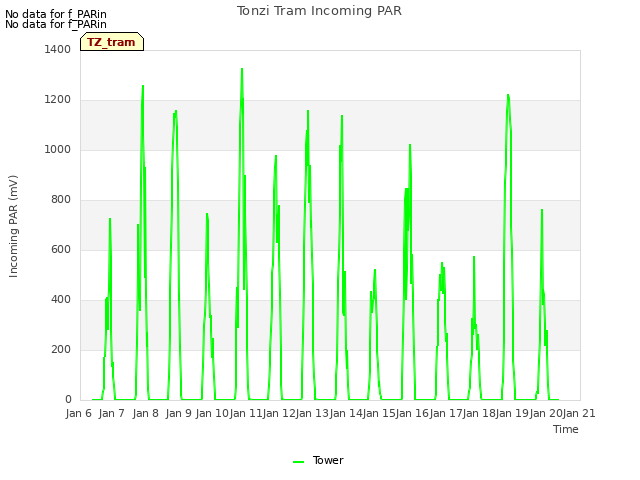Click the 'Jan 18' x-axis date label

point(479,413)
